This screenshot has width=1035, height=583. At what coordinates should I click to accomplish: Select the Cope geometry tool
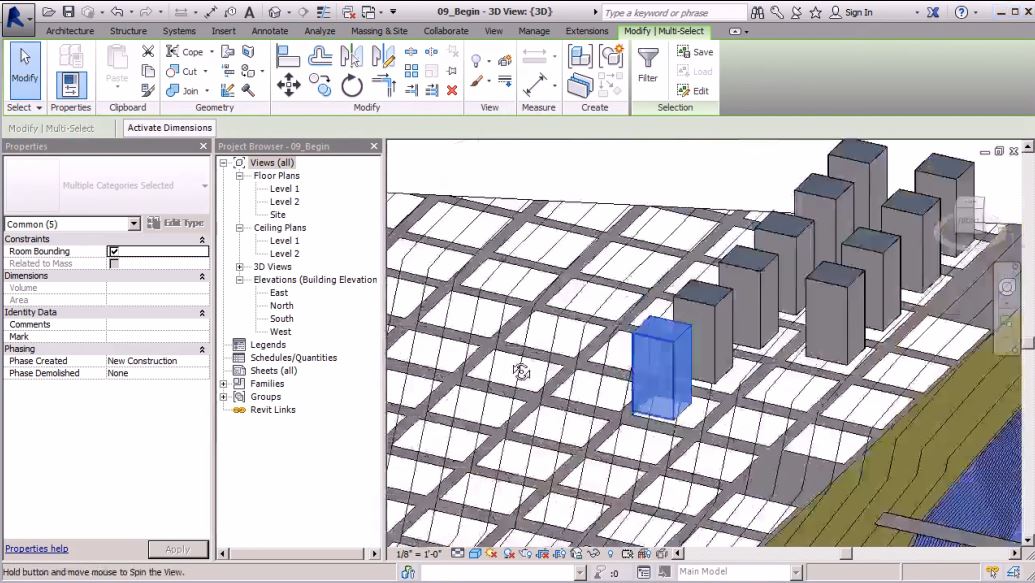[x=185, y=51]
